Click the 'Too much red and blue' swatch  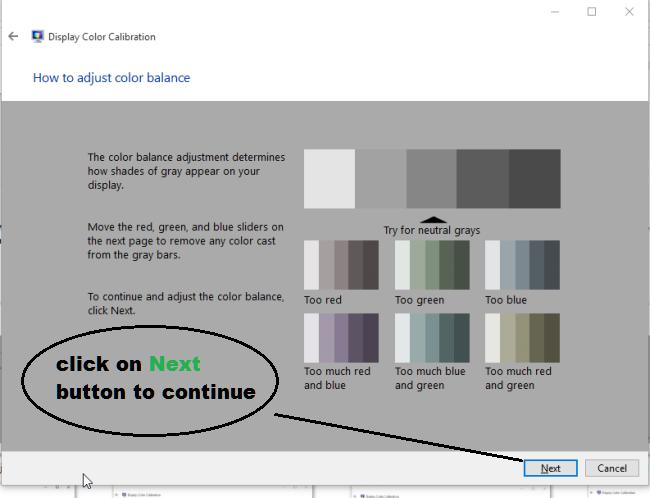341,338
